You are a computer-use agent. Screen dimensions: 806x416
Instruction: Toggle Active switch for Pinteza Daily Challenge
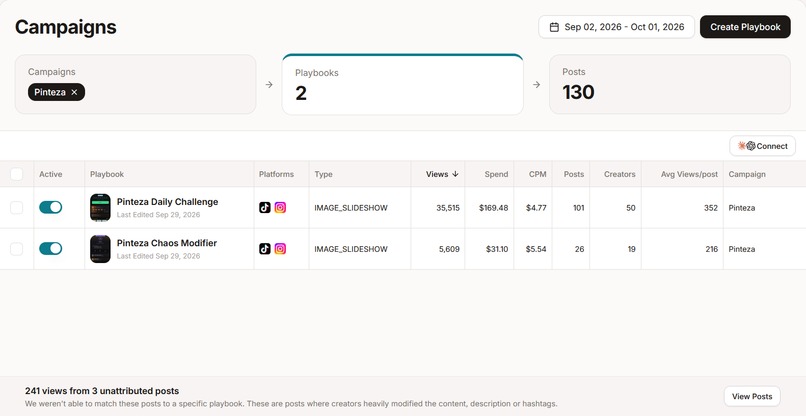50,207
